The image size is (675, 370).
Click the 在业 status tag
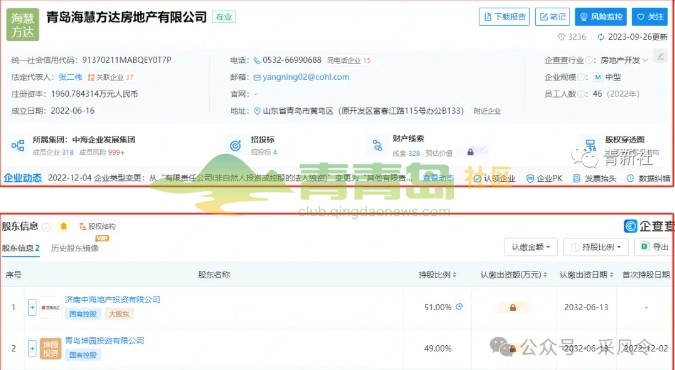(x=224, y=17)
